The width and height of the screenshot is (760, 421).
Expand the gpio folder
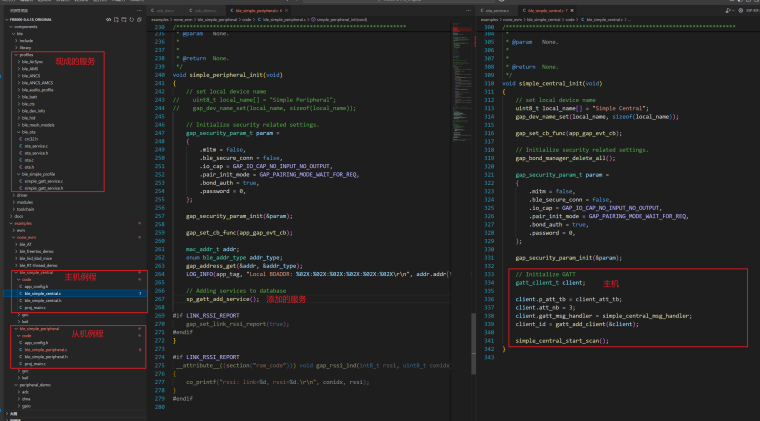[x=26, y=406]
